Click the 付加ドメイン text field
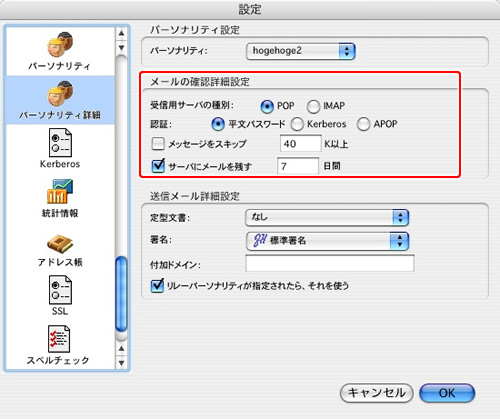Image resolution: width=500 pixels, height=419 pixels. (x=330, y=264)
